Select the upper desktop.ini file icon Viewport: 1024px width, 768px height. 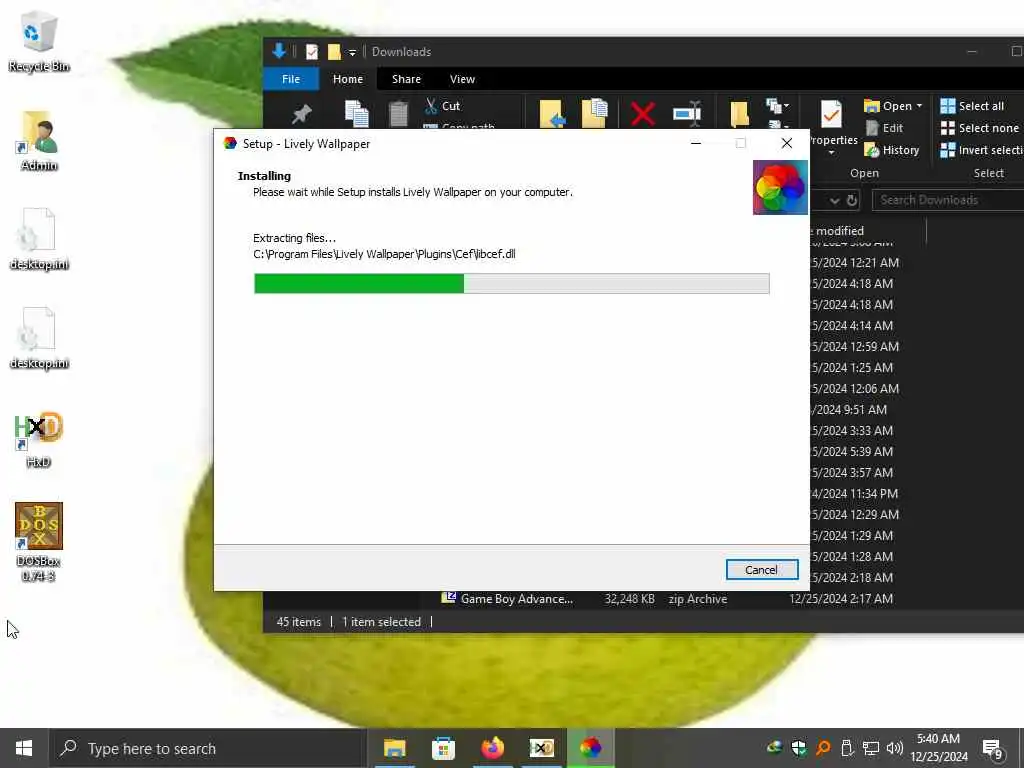(x=39, y=239)
